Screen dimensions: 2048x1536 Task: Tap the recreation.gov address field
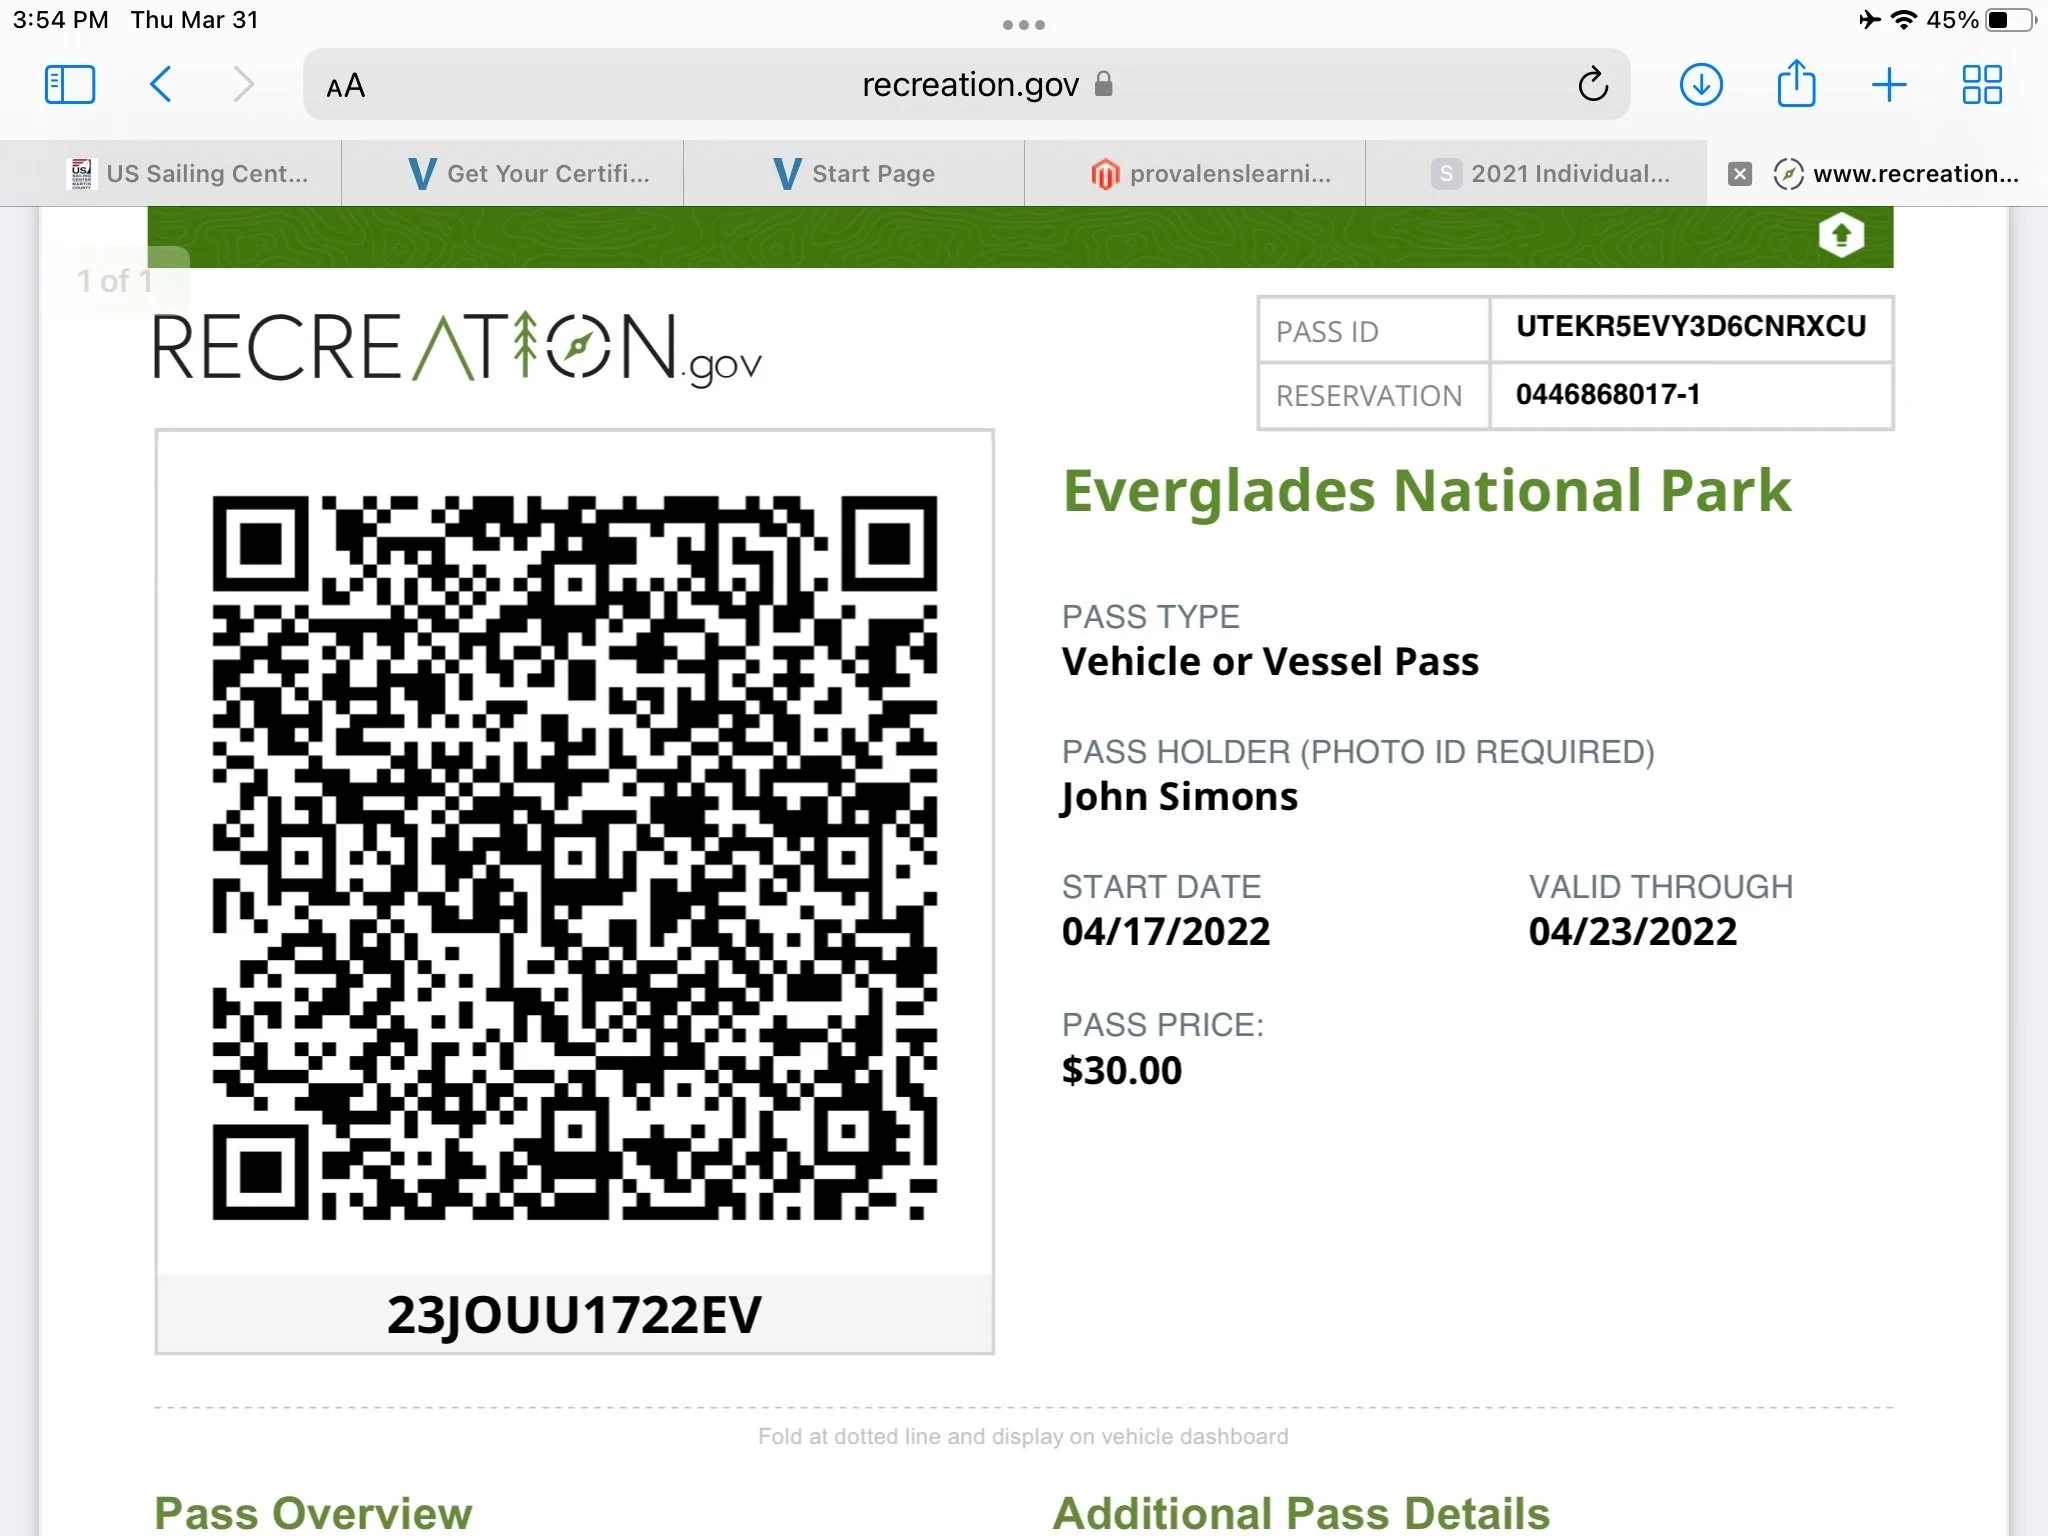(970, 85)
